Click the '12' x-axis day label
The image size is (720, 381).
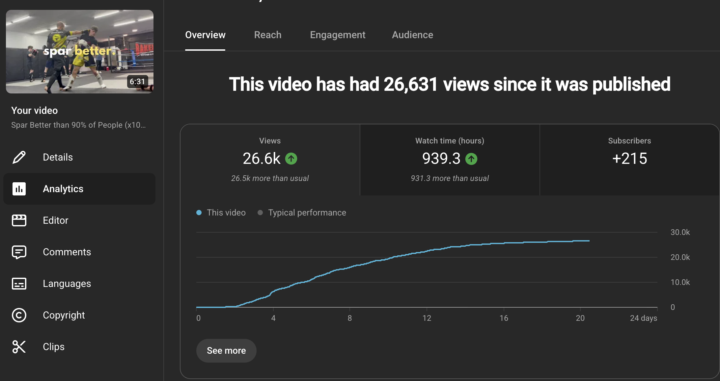click(x=427, y=319)
